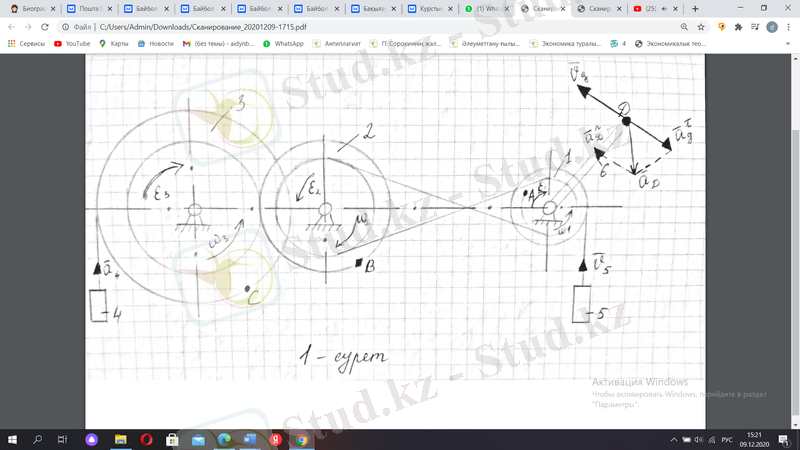The height and width of the screenshot is (450, 800).
Task: Mute audio on the (25) YouTube tab
Action: point(664,9)
